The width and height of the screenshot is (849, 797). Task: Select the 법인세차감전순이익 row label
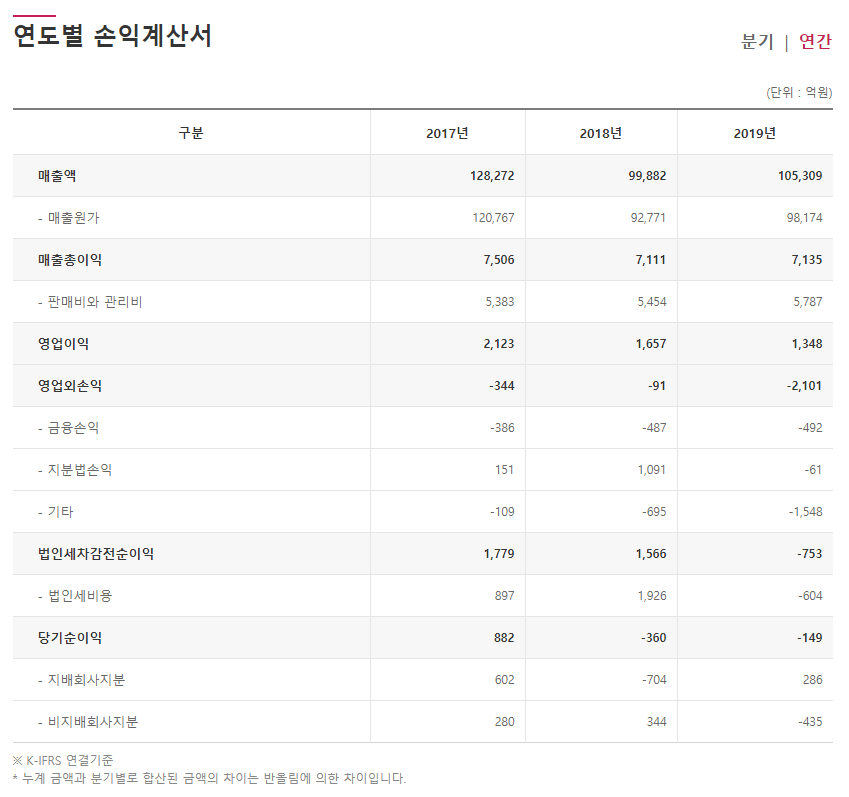[x=96, y=554]
